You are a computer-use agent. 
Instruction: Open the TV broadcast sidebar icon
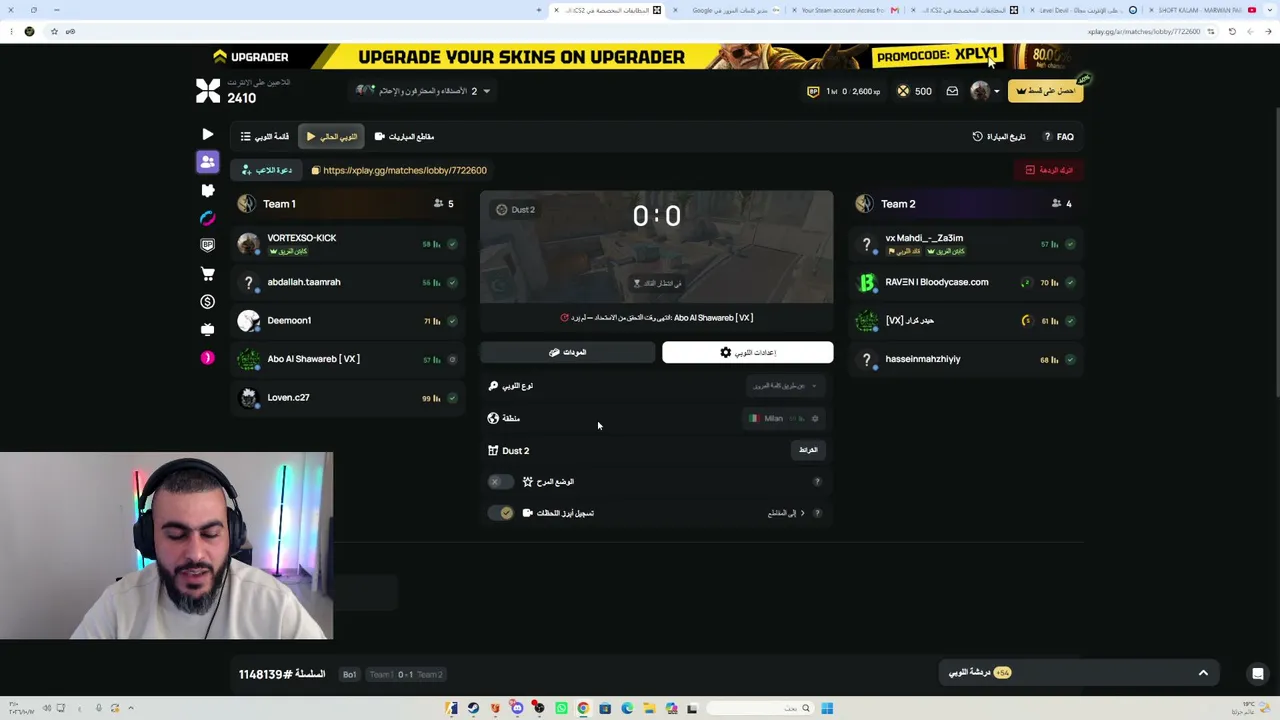207,329
